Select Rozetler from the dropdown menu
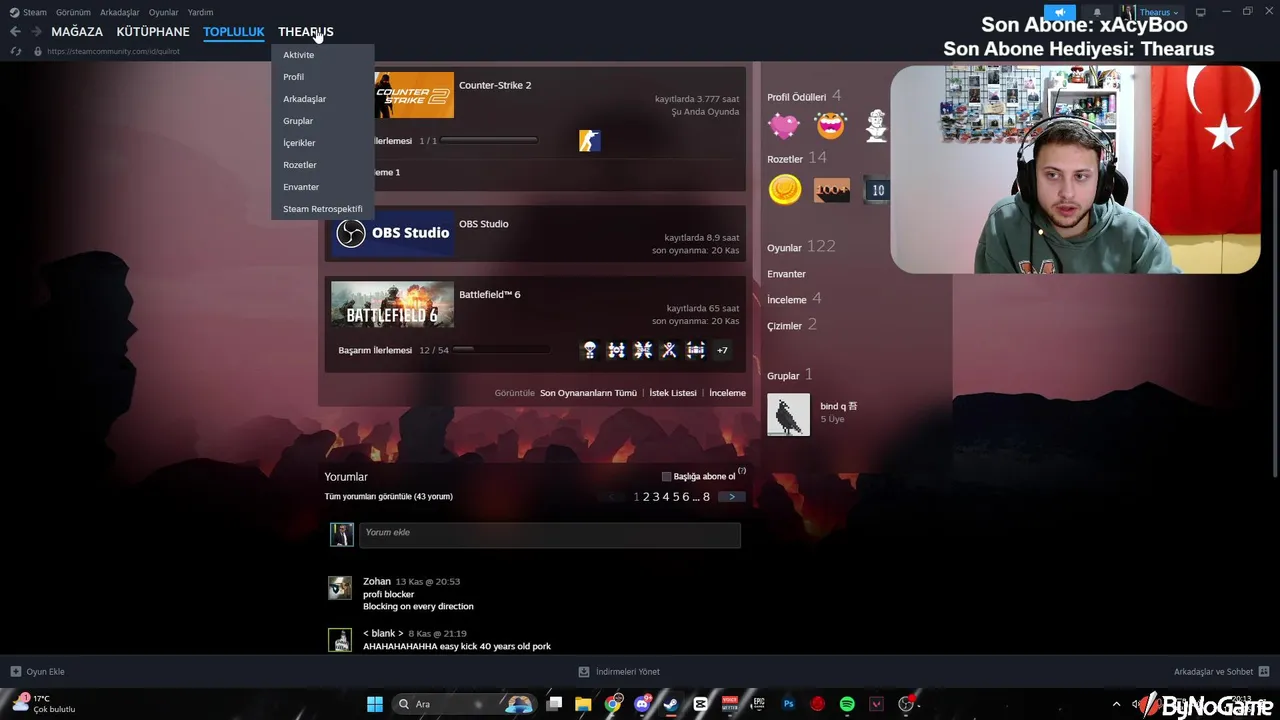This screenshot has width=1280, height=720. (x=299, y=165)
